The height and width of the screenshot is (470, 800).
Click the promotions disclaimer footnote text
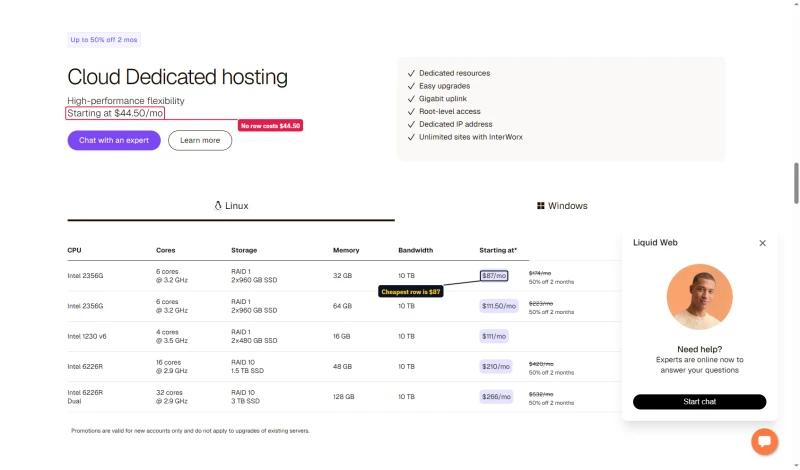pos(190,431)
